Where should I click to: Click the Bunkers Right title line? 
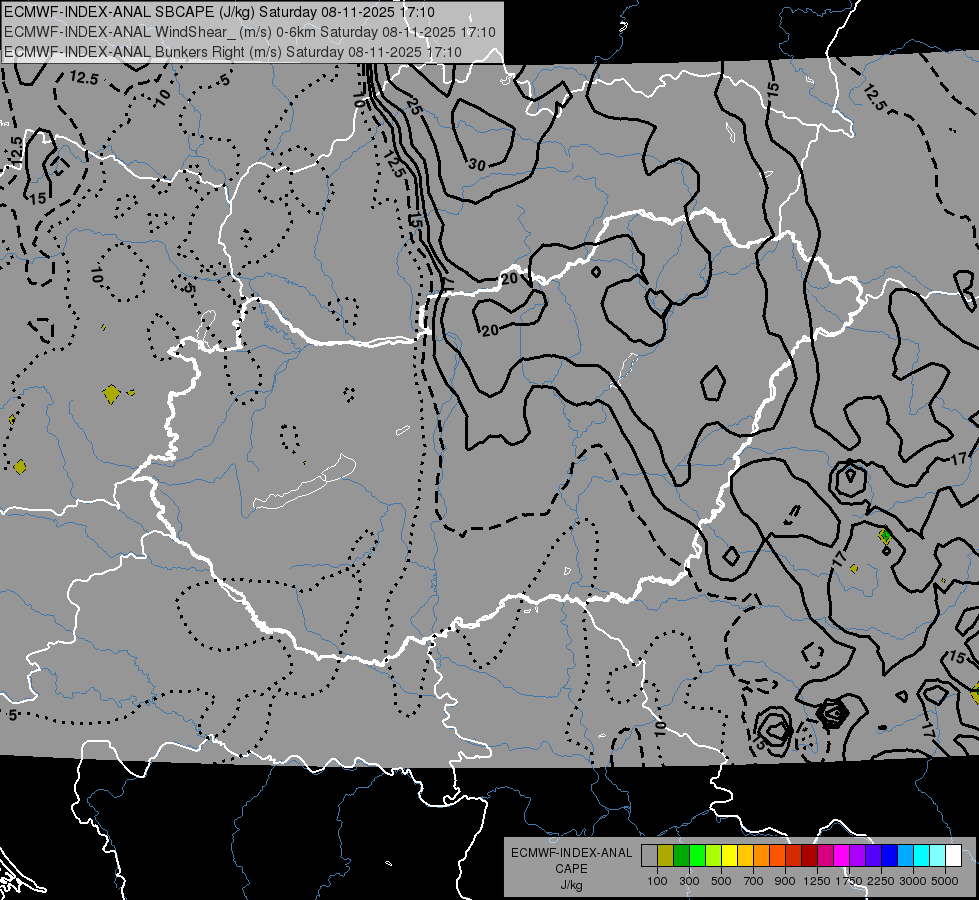pyautogui.click(x=233, y=52)
